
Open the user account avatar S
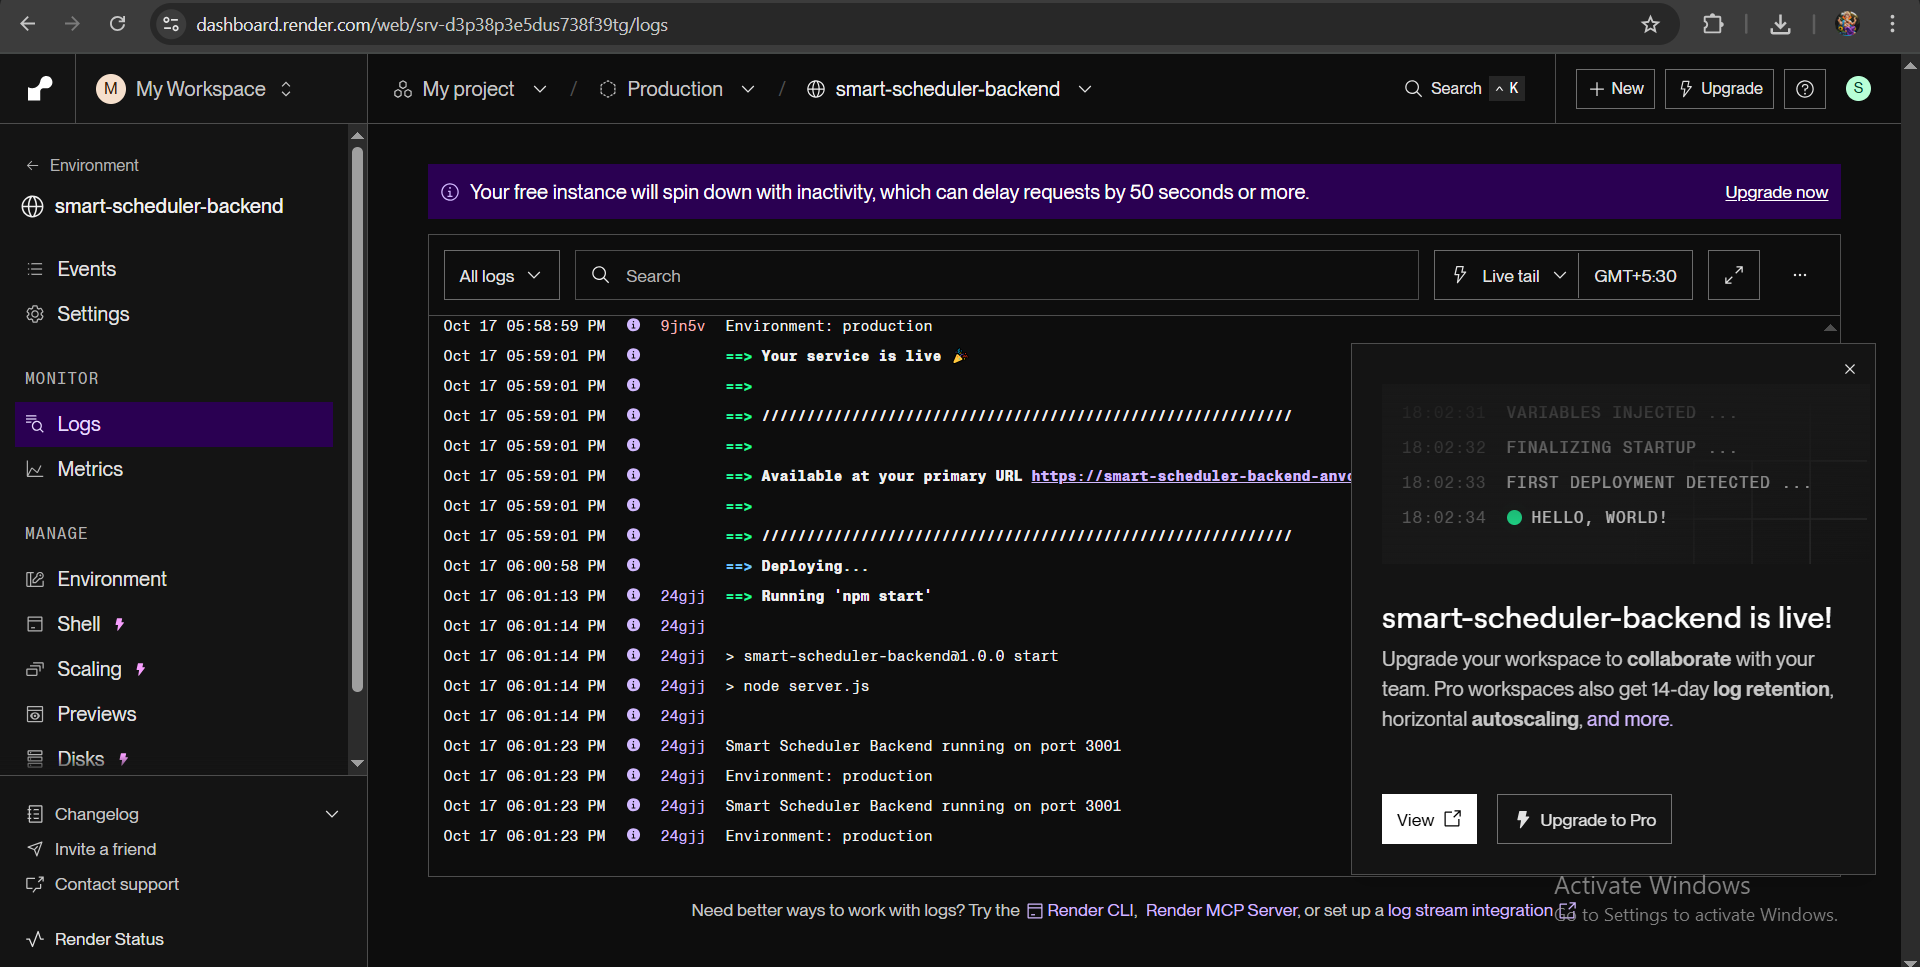(x=1858, y=89)
